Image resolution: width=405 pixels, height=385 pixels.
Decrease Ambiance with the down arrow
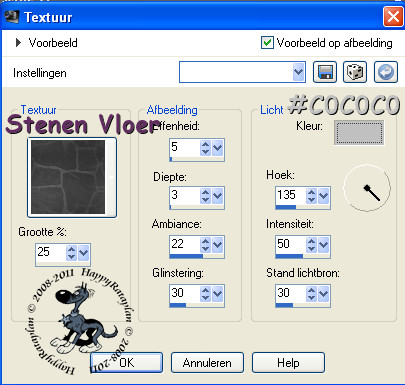point(205,249)
